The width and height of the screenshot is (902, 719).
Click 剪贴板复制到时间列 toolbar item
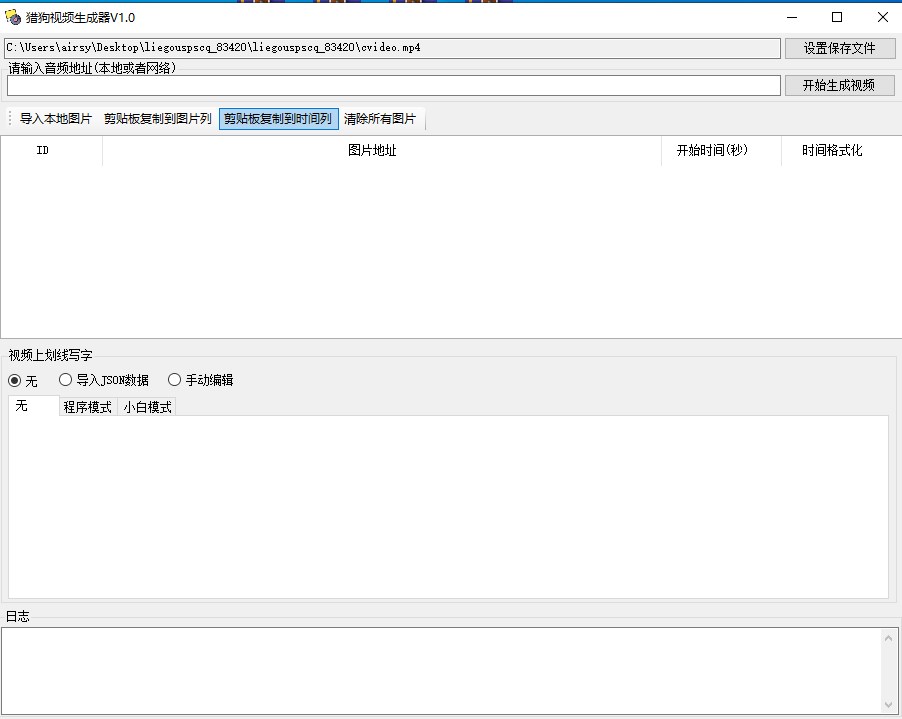coord(278,118)
